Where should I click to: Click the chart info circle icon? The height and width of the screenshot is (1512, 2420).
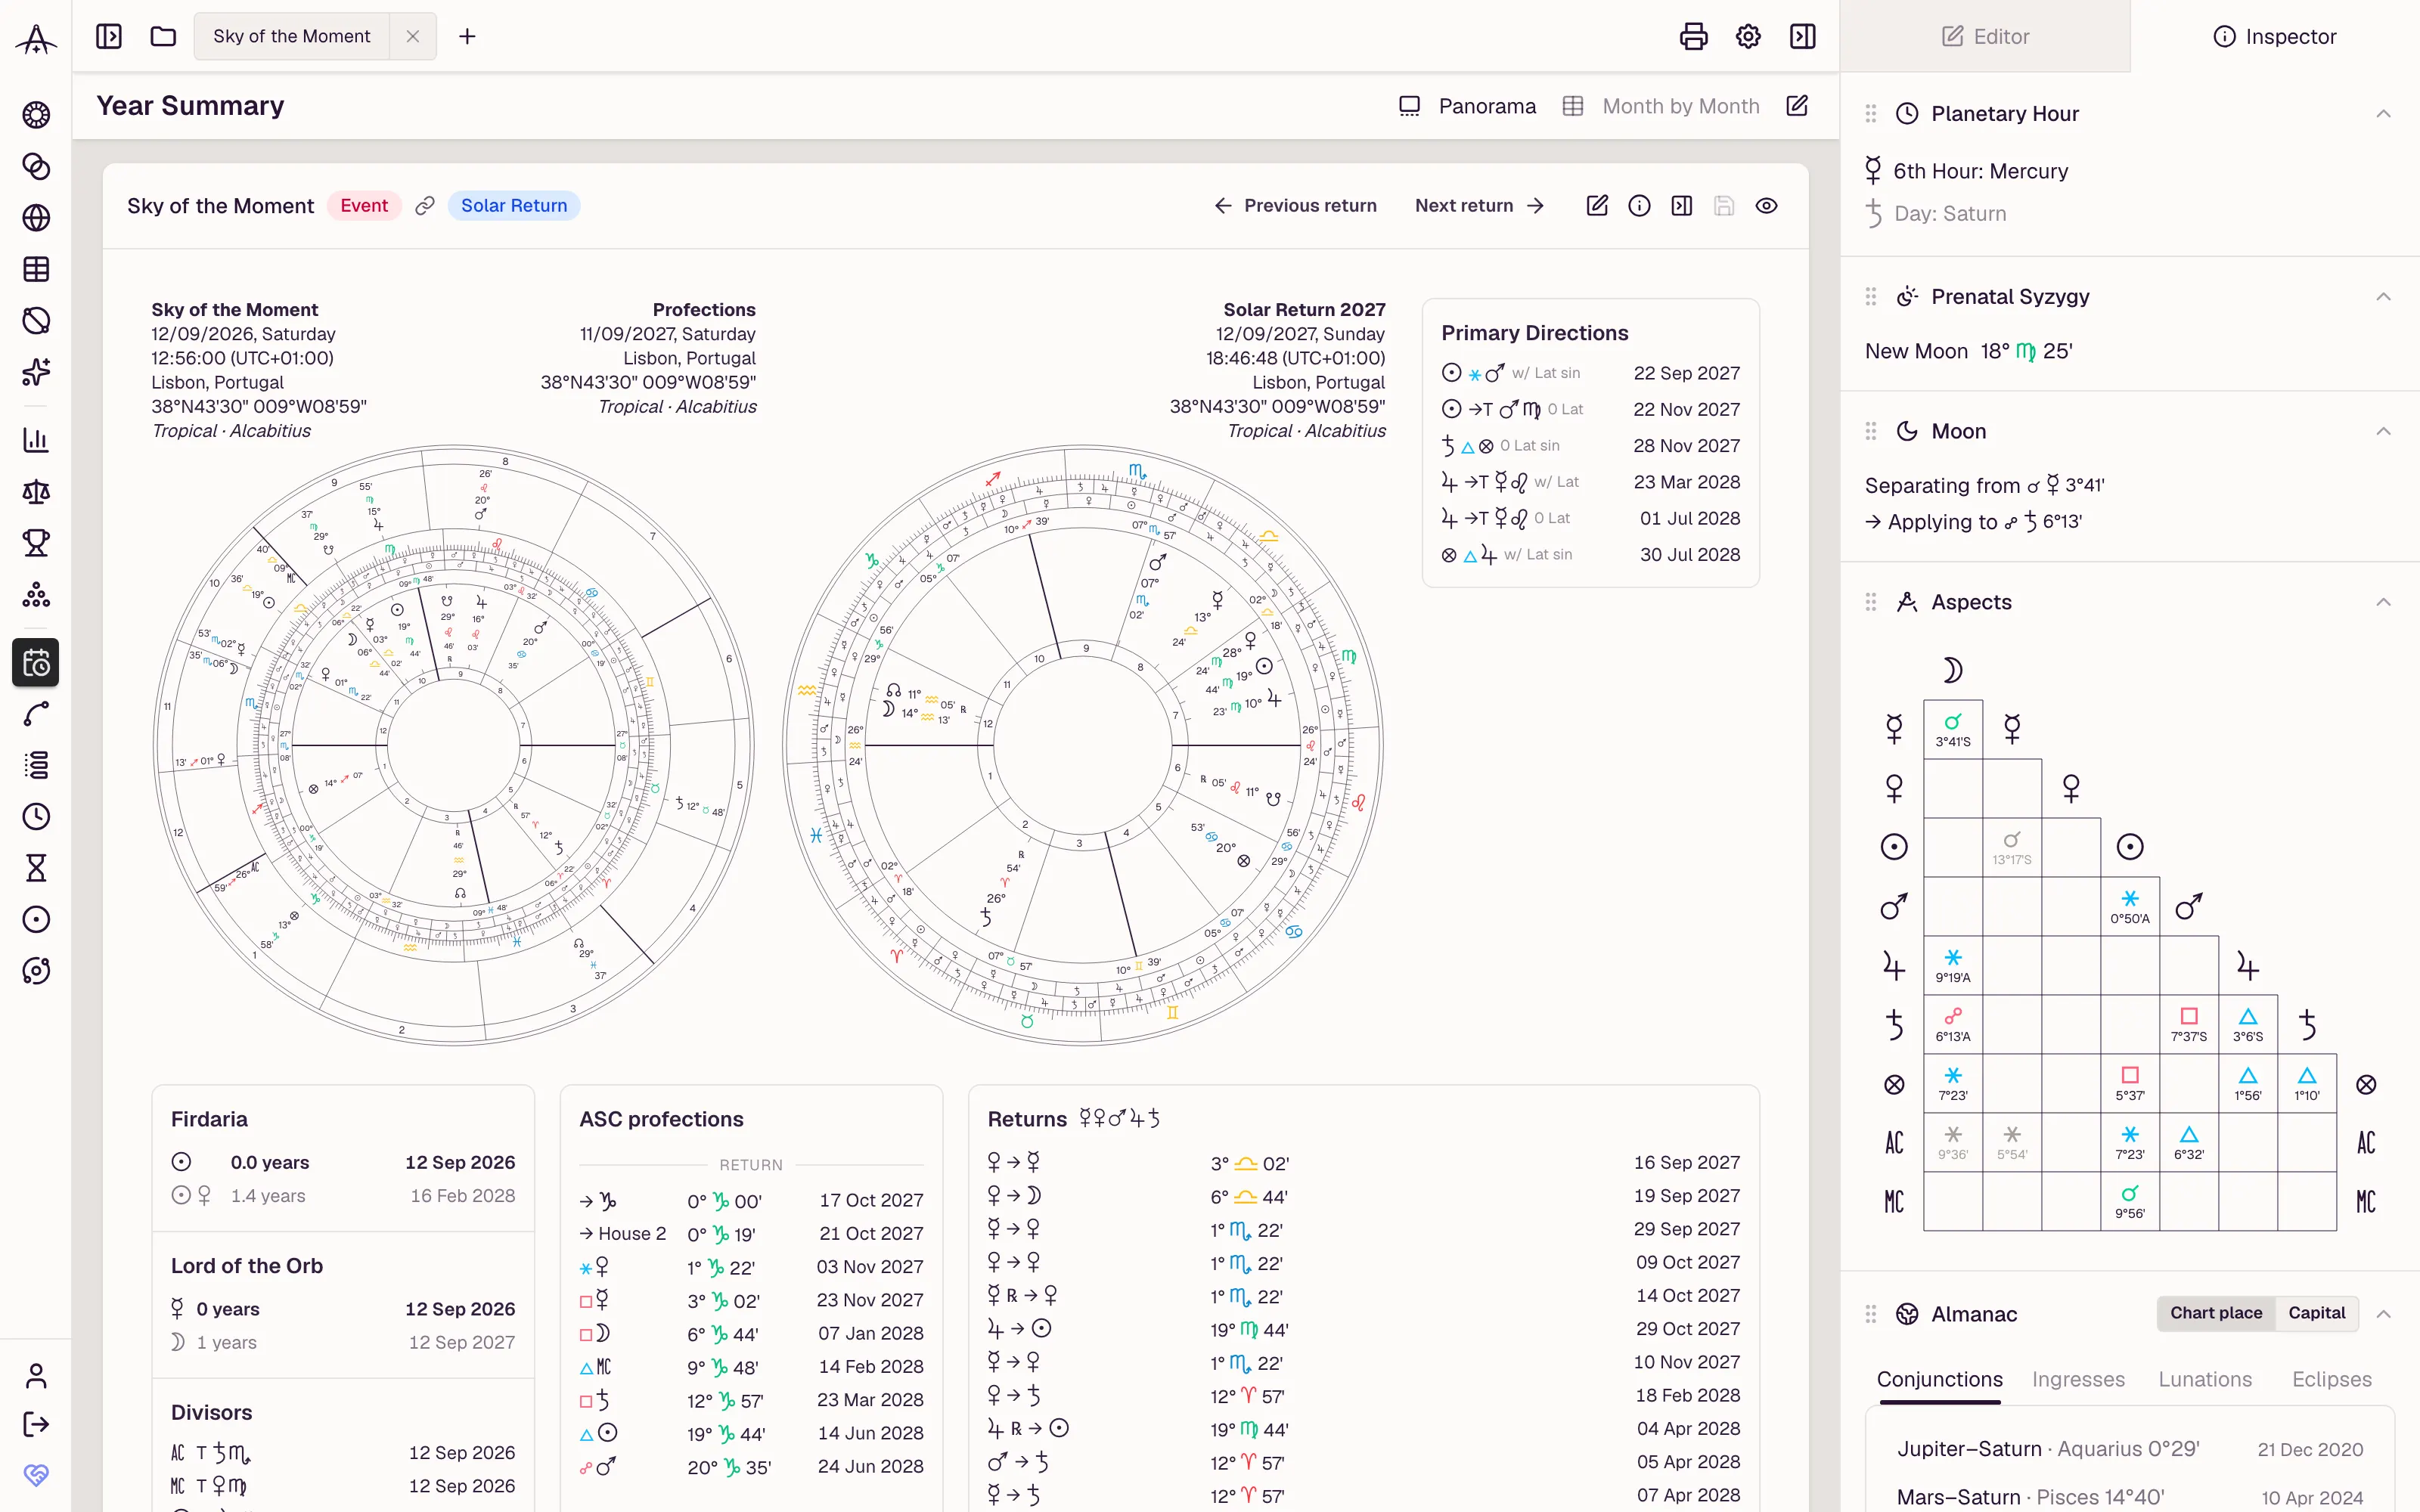1639,206
